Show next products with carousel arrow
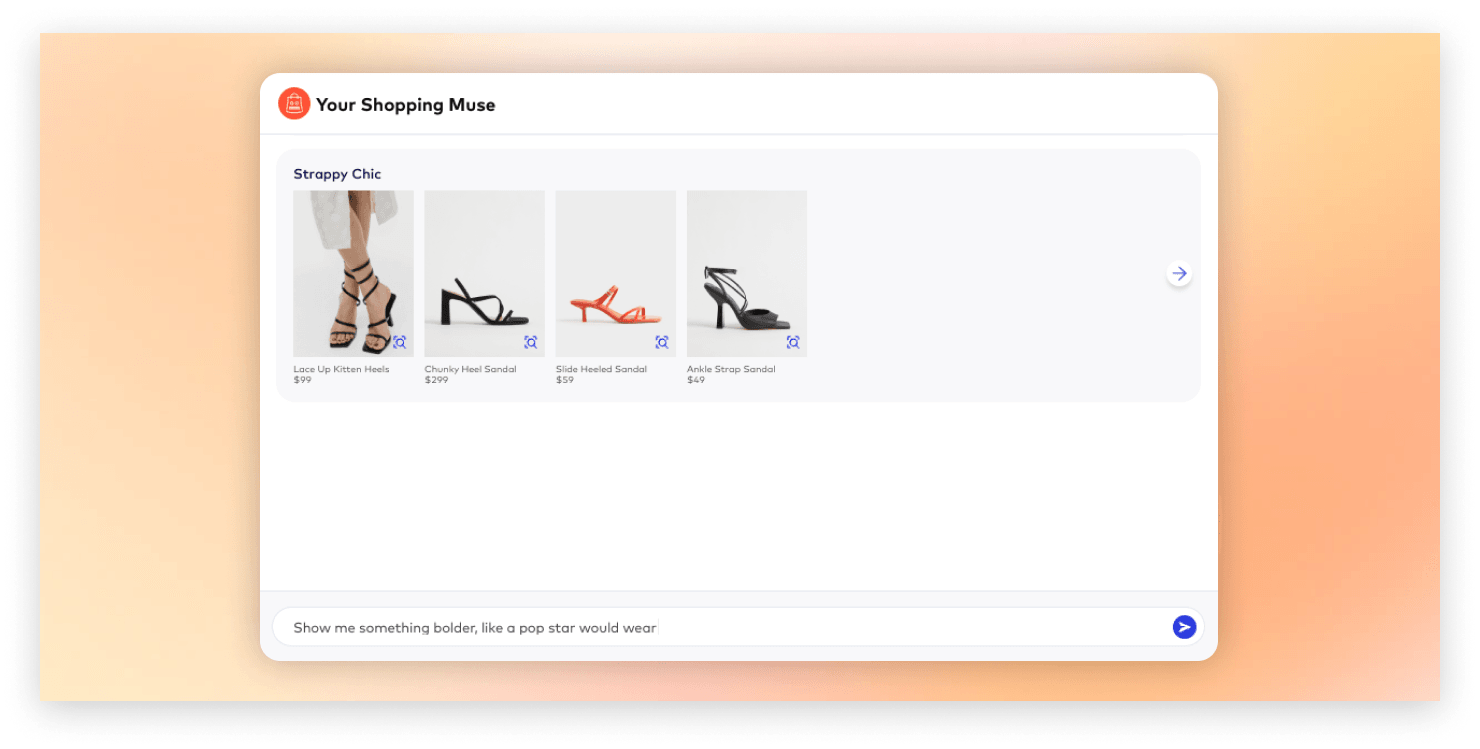1480x749 pixels. 1179,273
